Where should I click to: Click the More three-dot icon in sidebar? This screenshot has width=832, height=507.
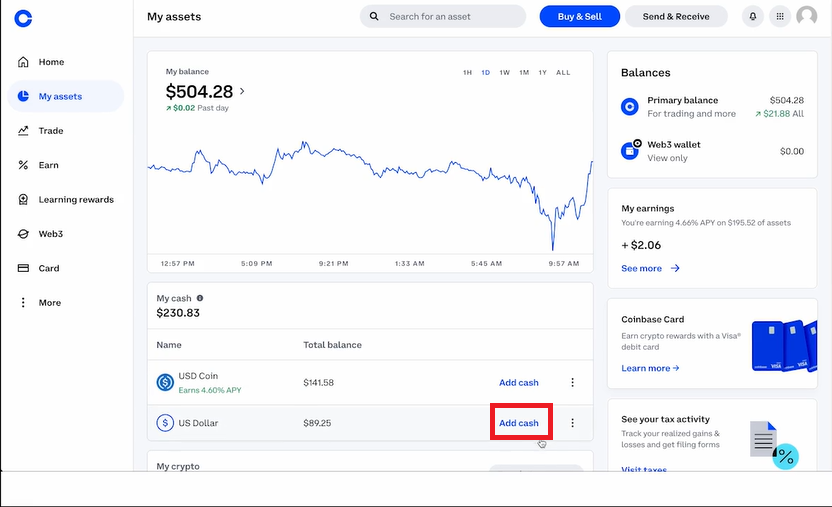pyautogui.click(x=23, y=302)
